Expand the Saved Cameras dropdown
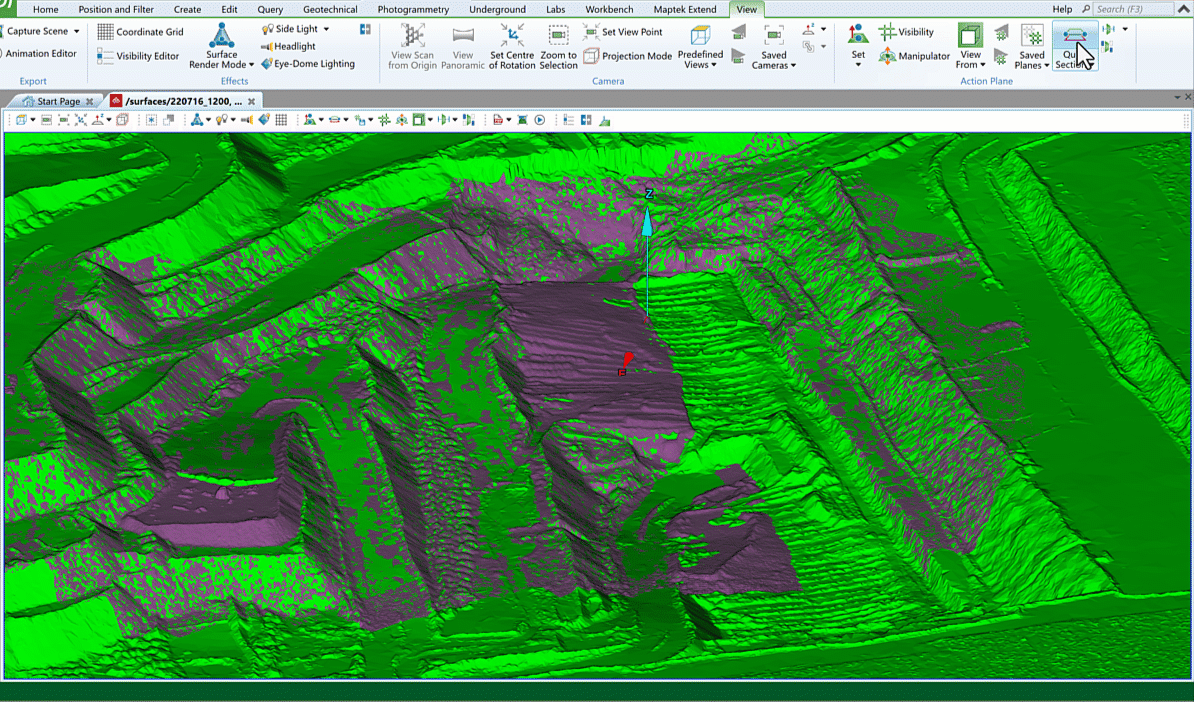The height and width of the screenshot is (702, 1194). (x=774, y=65)
